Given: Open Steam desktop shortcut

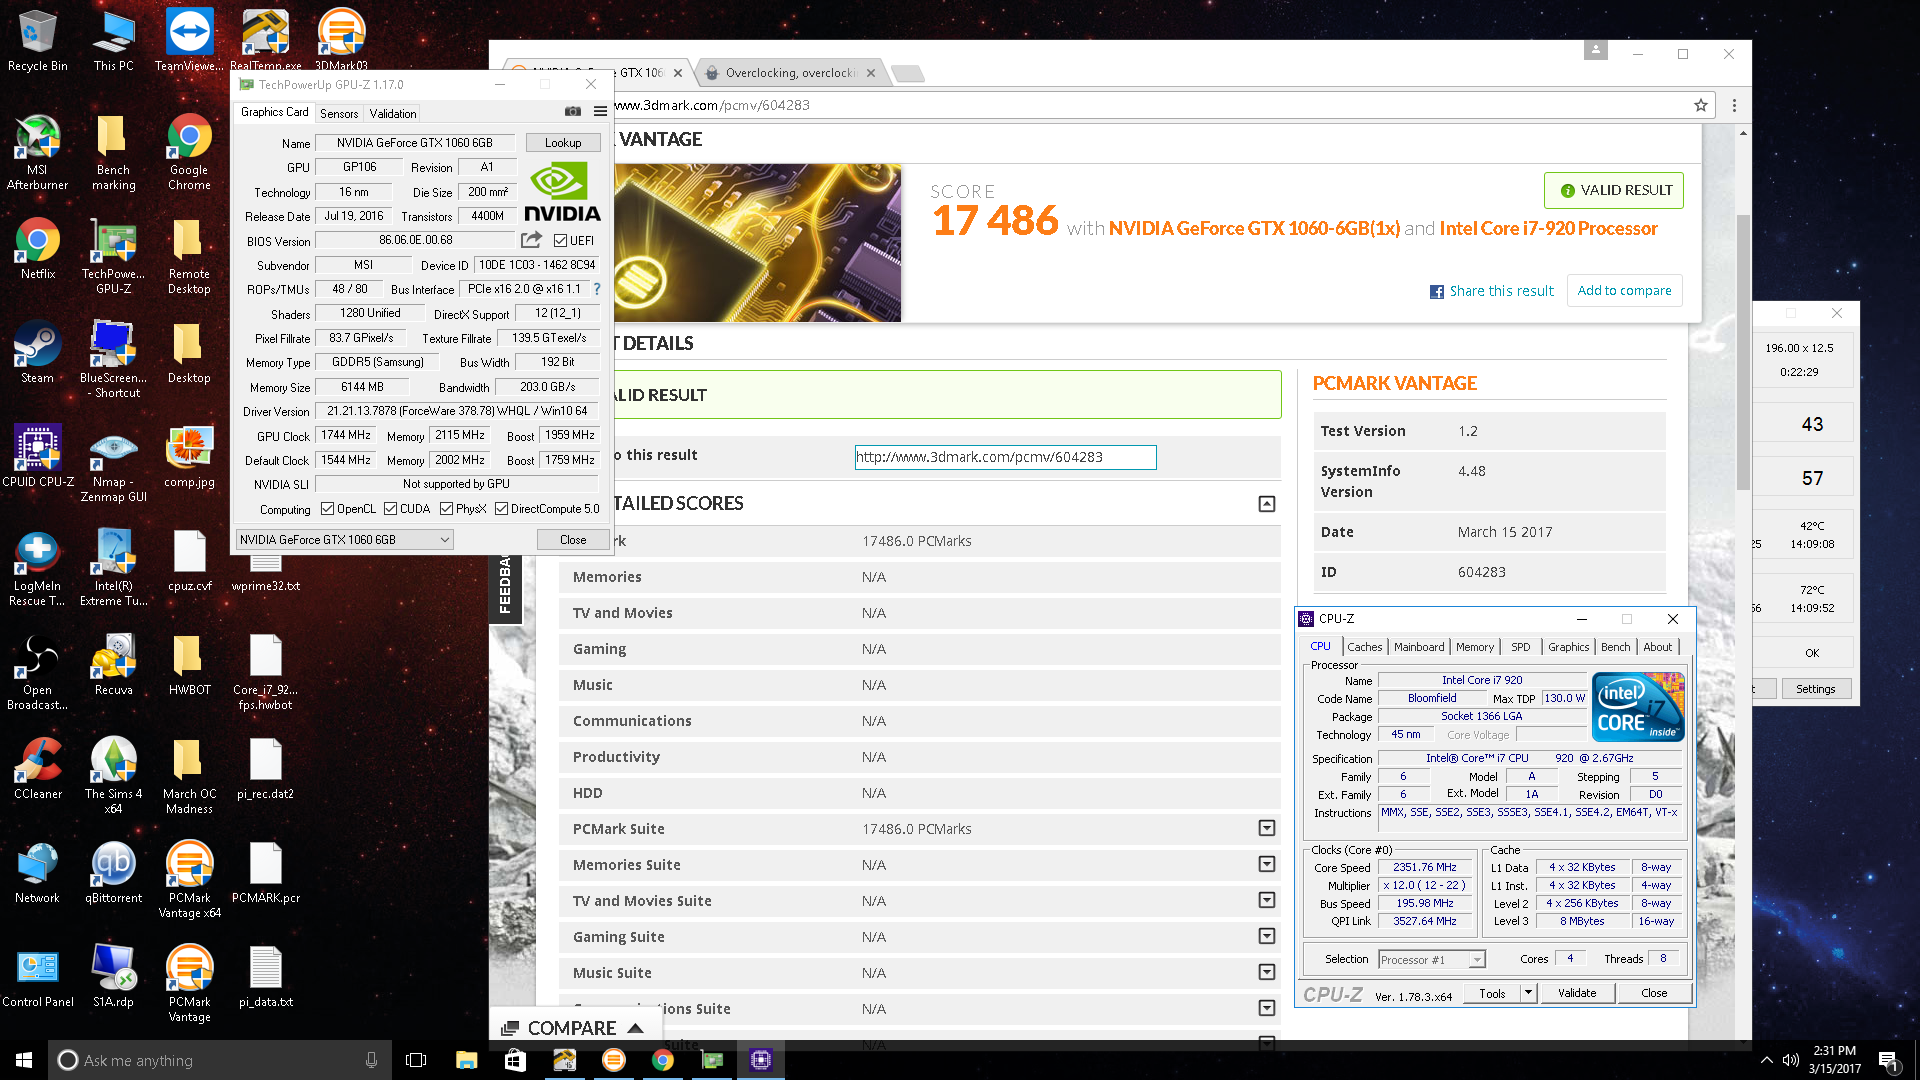Looking at the screenshot, I should (x=37, y=352).
